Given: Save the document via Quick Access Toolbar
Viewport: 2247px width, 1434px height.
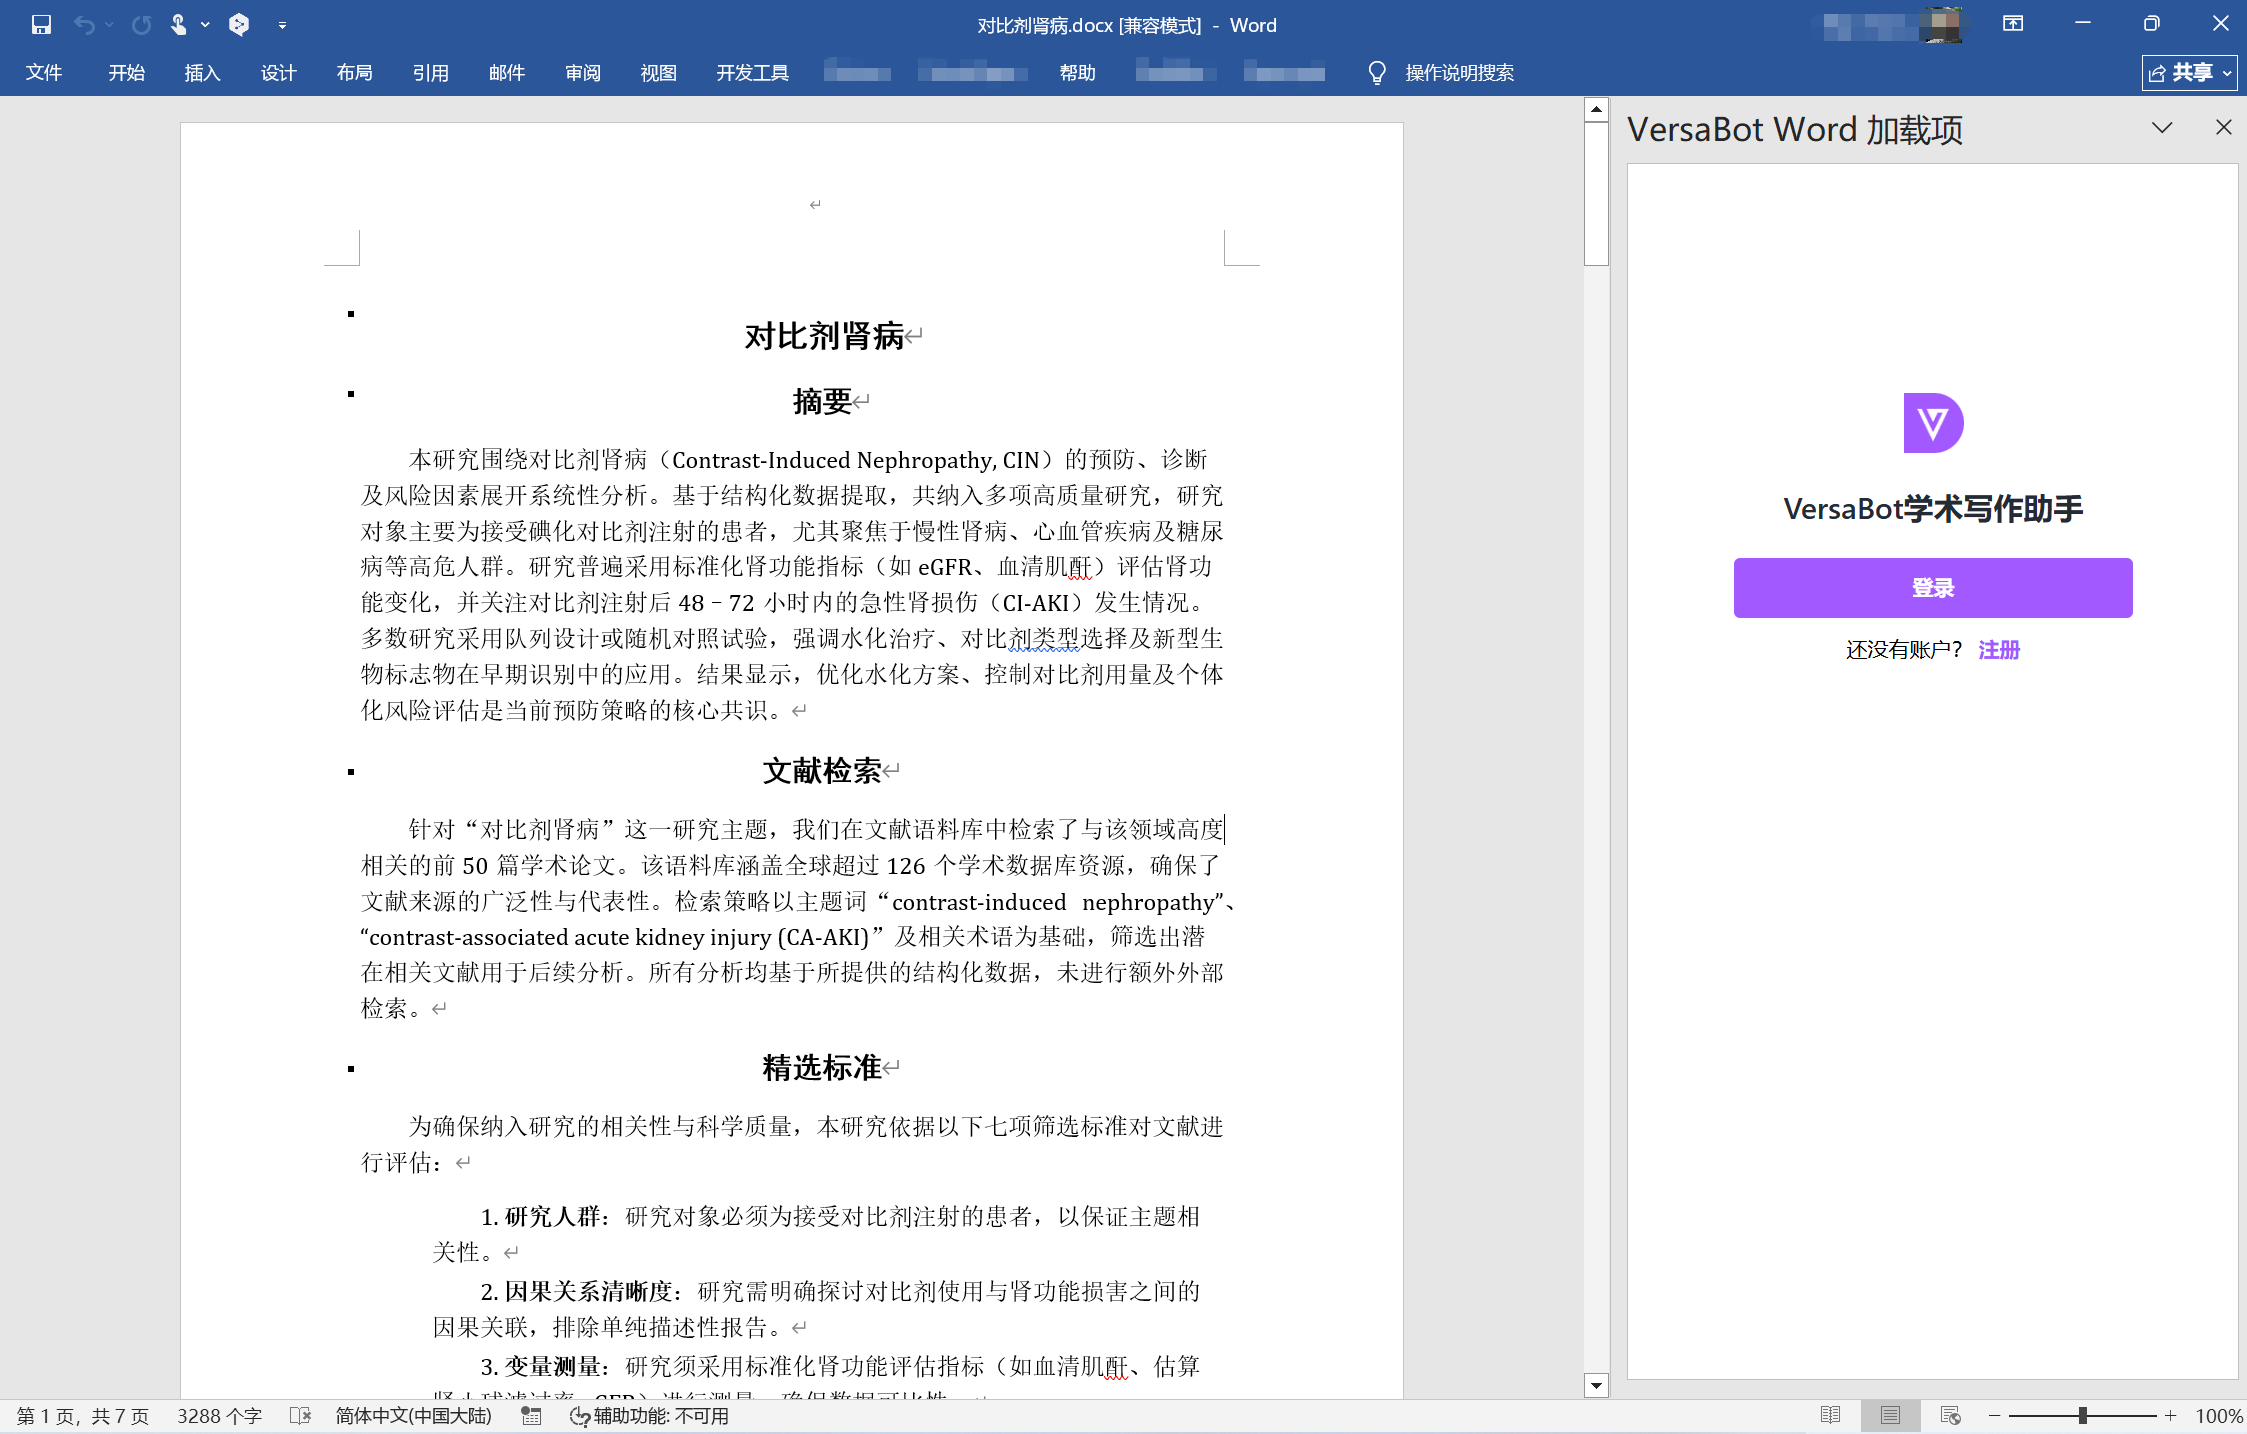Looking at the screenshot, I should click(41, 24).
